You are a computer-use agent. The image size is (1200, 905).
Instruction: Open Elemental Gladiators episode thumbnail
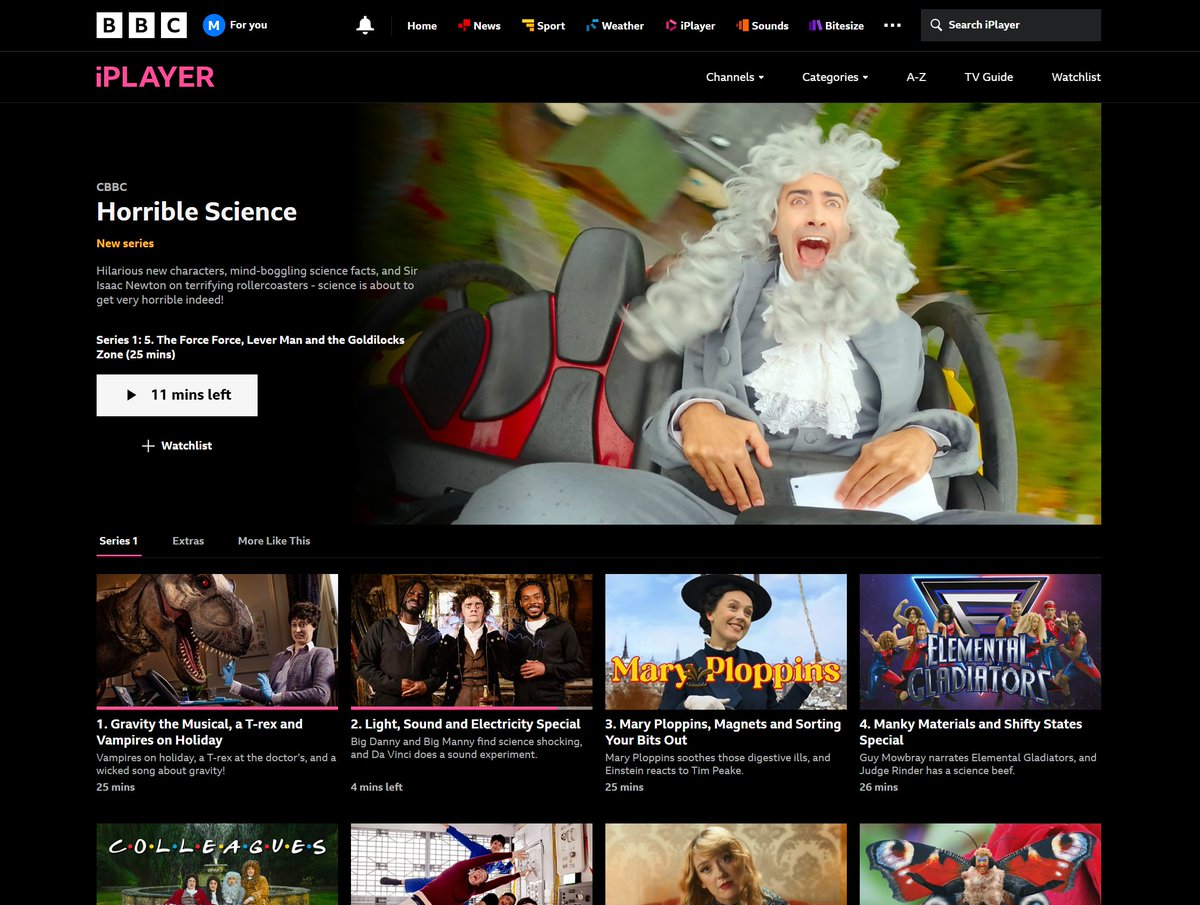(x=980, y=640)
